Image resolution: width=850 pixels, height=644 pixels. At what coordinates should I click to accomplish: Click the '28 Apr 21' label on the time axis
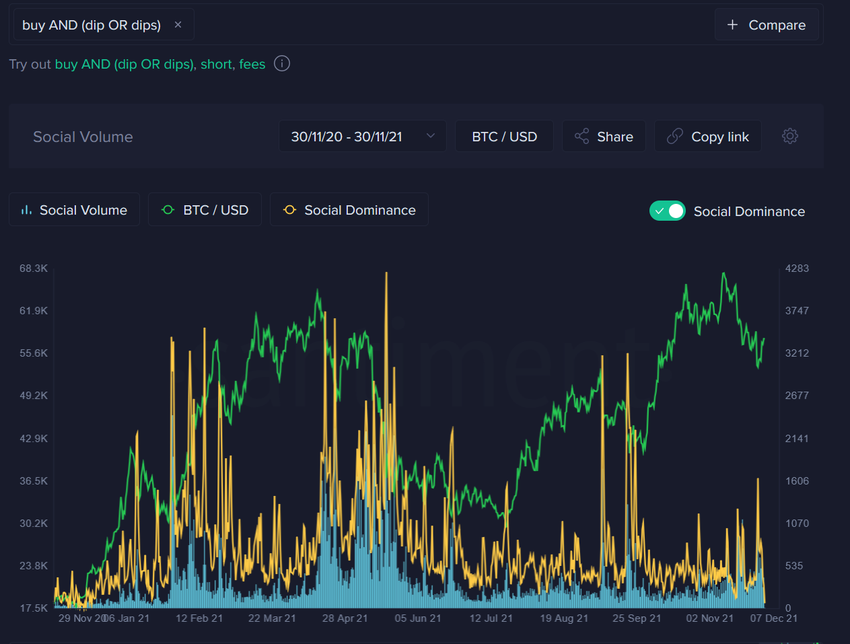coord(346,619)
